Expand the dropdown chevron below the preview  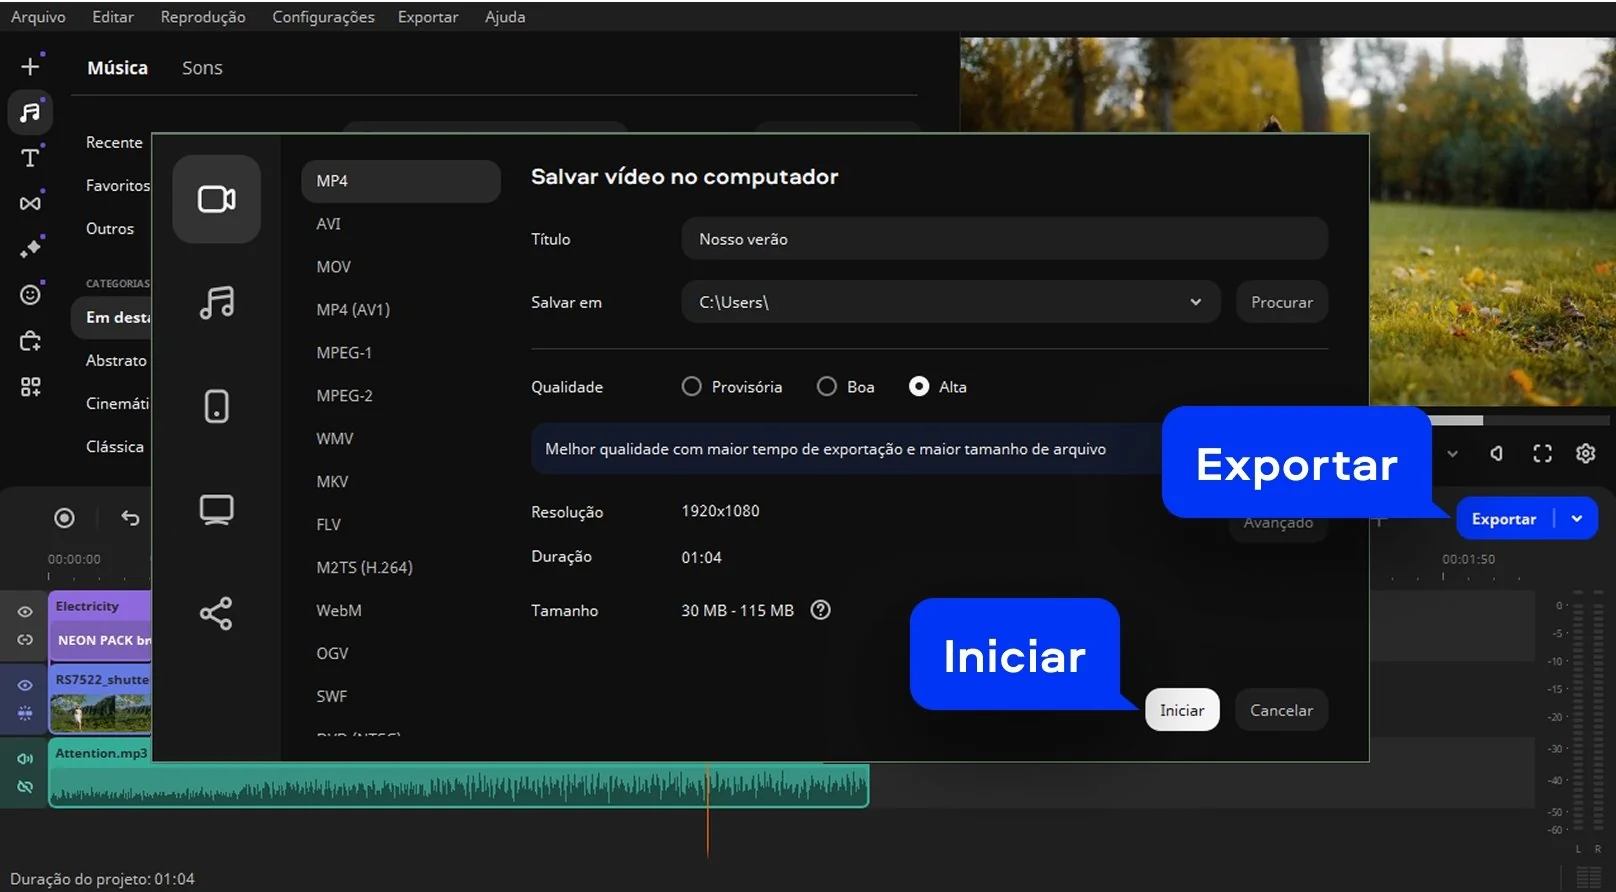click(1452, 454)
